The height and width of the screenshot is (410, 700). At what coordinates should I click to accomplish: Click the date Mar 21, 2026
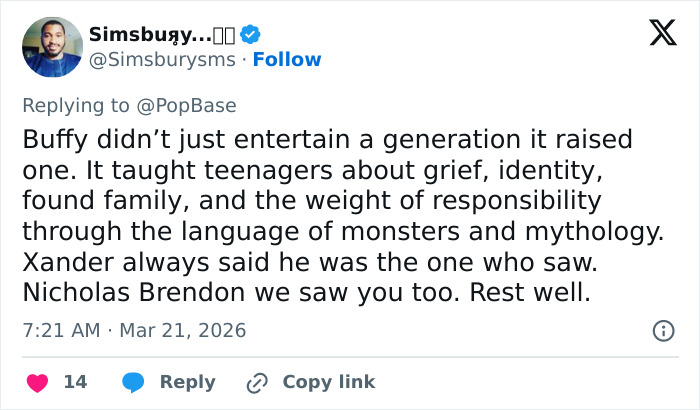click(x=182, y=330)
